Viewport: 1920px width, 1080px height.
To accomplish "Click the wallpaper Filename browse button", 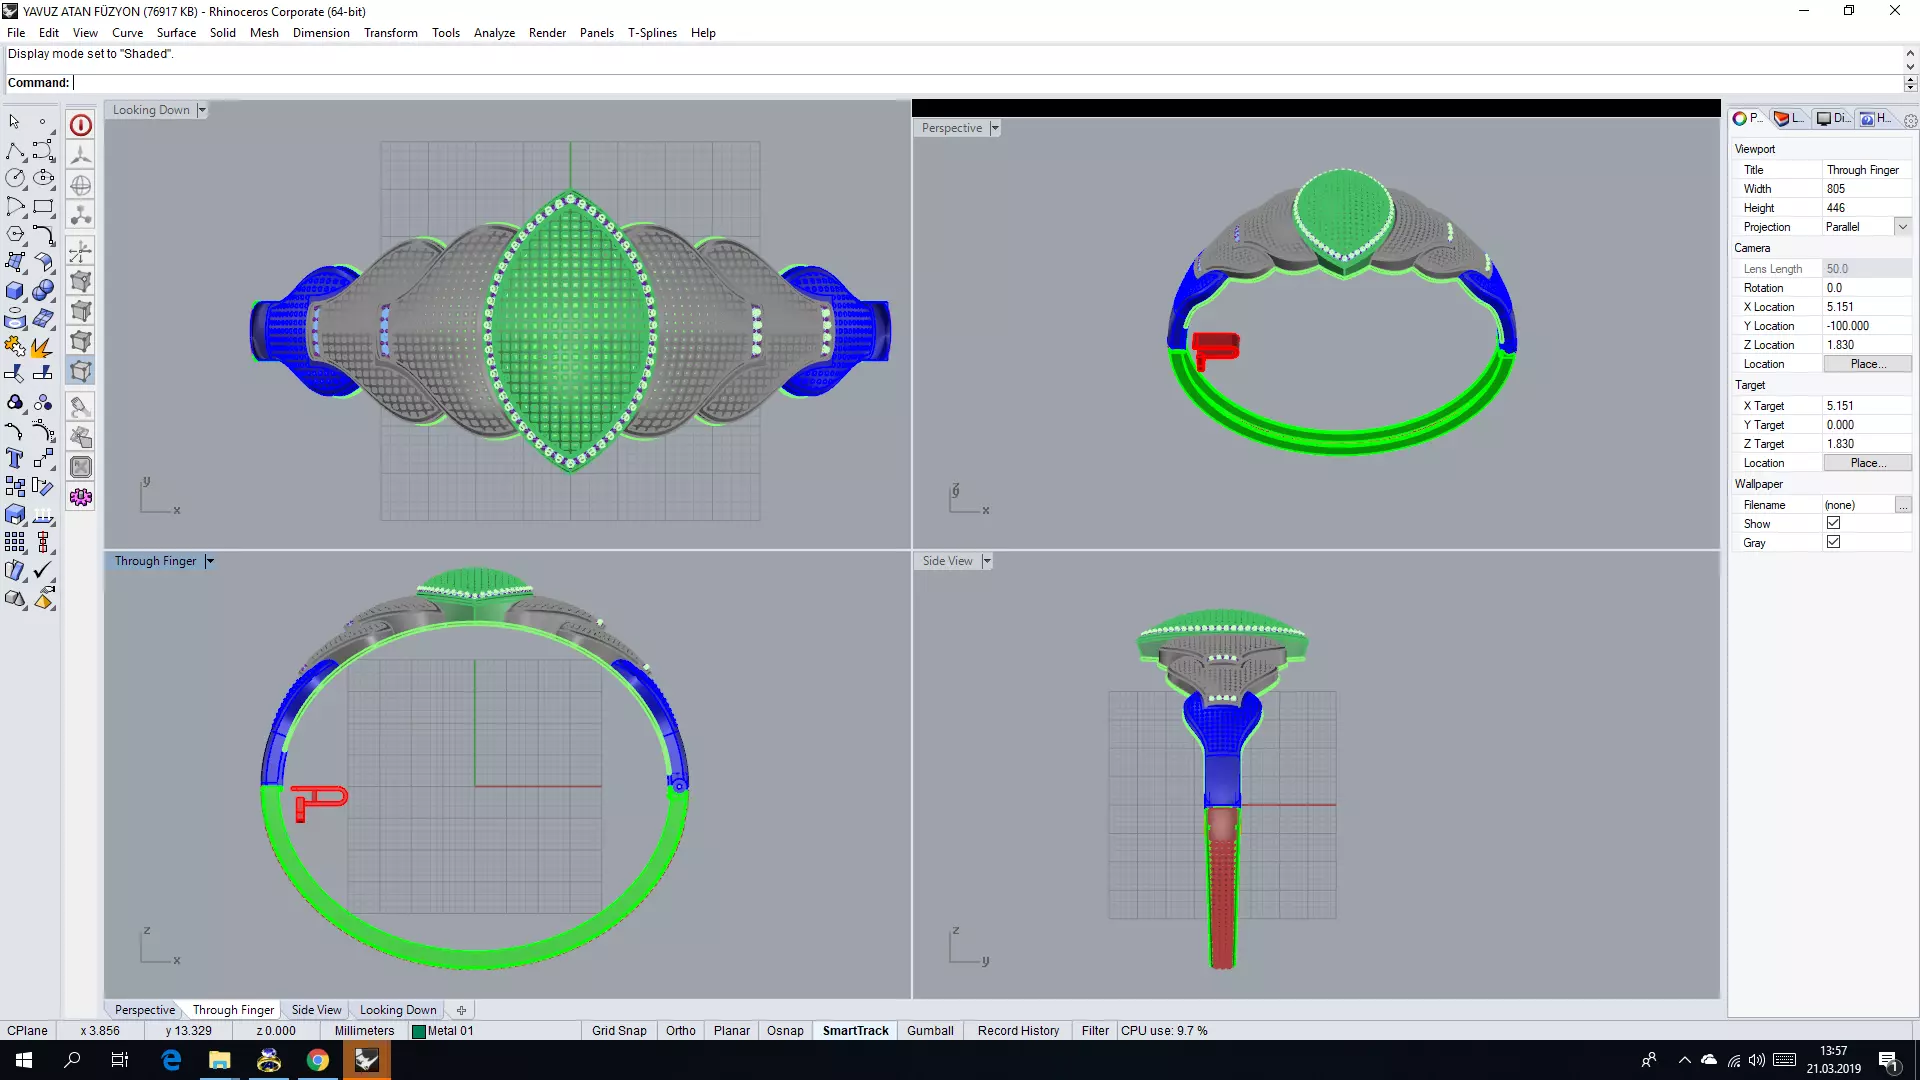I will [1902, 505].
